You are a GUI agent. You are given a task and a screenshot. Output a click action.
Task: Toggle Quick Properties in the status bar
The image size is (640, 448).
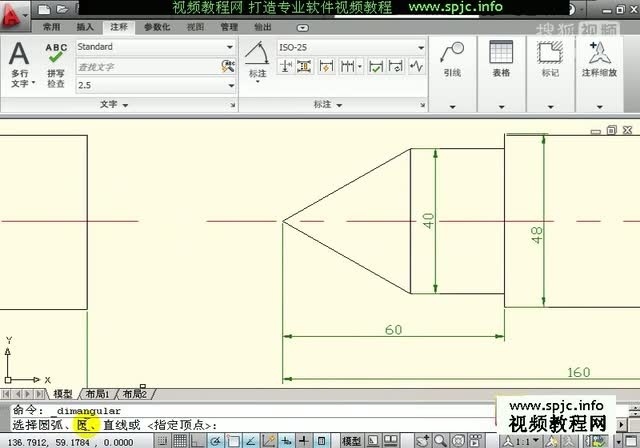coord(322,441)
